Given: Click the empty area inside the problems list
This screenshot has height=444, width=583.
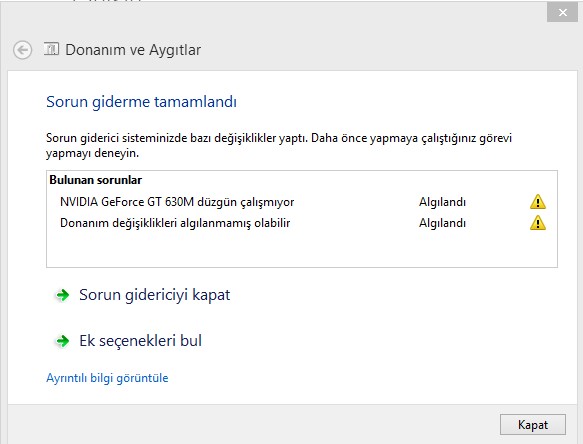Looking at the screenshot, I should [302, 249].
